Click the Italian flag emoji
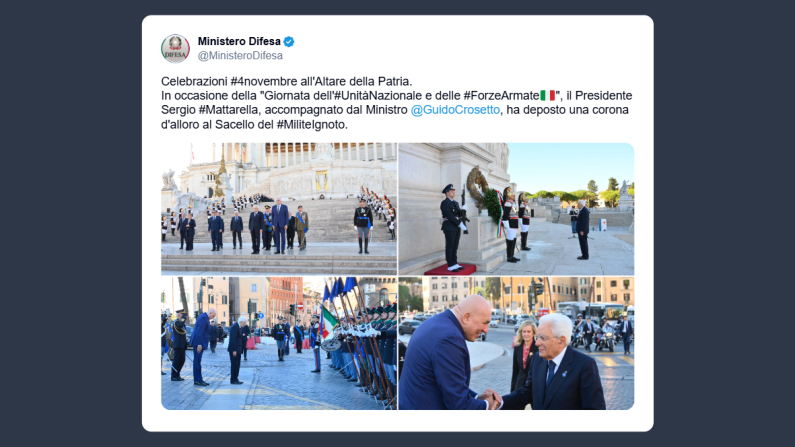 coord(548,96)
